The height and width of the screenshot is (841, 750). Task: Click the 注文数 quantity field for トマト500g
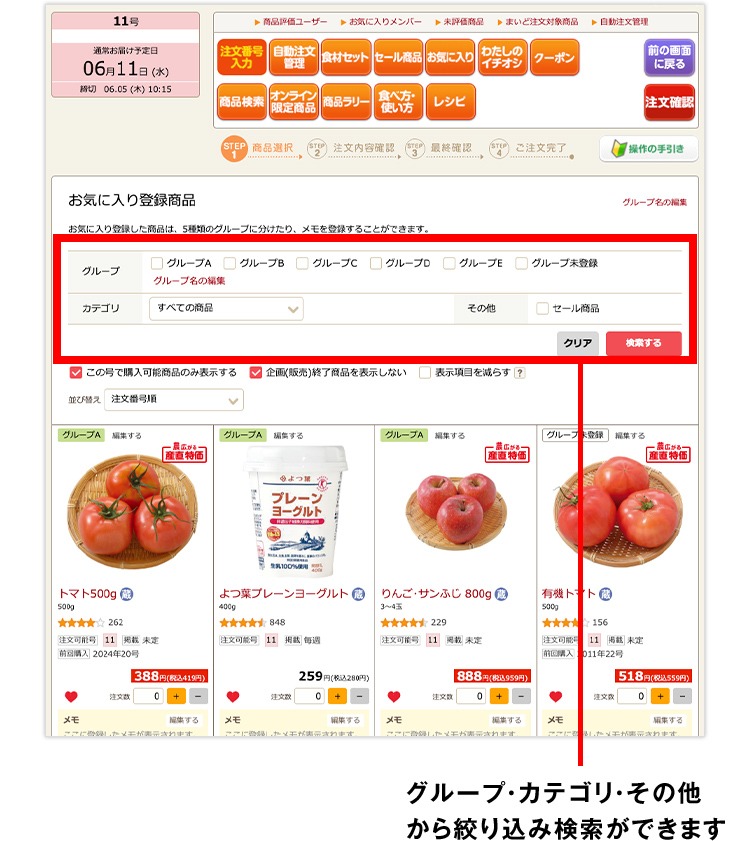(x=148, y=696)
